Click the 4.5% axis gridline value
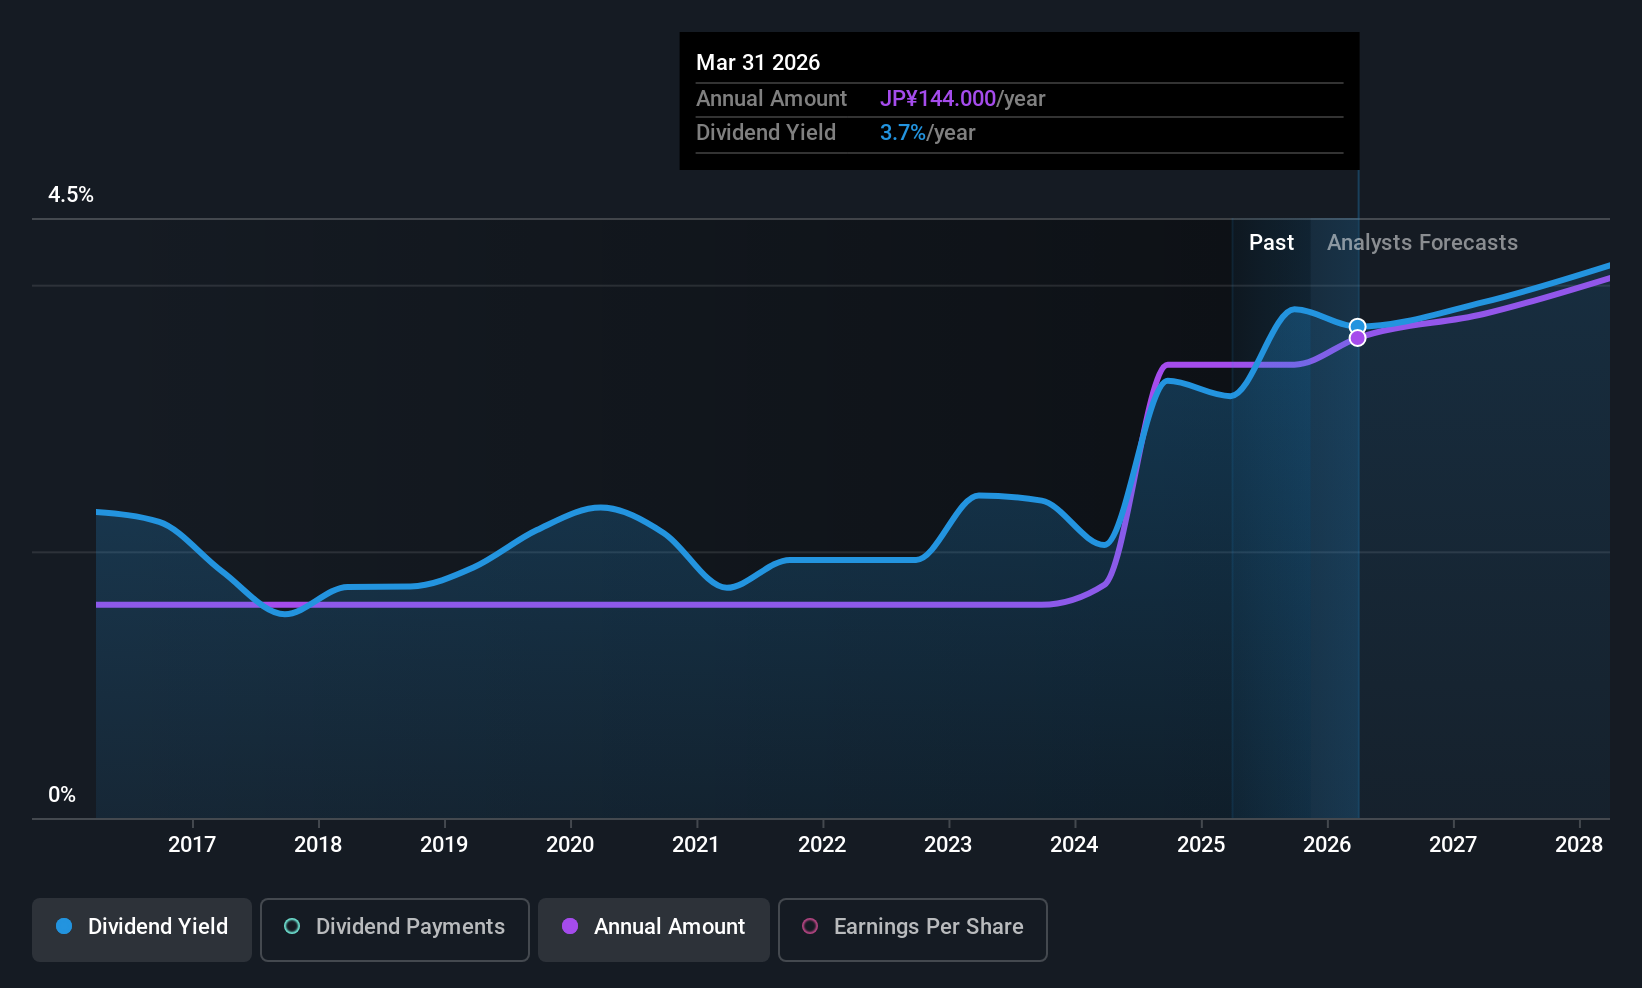1642x988 pixels. pos(70,194)
